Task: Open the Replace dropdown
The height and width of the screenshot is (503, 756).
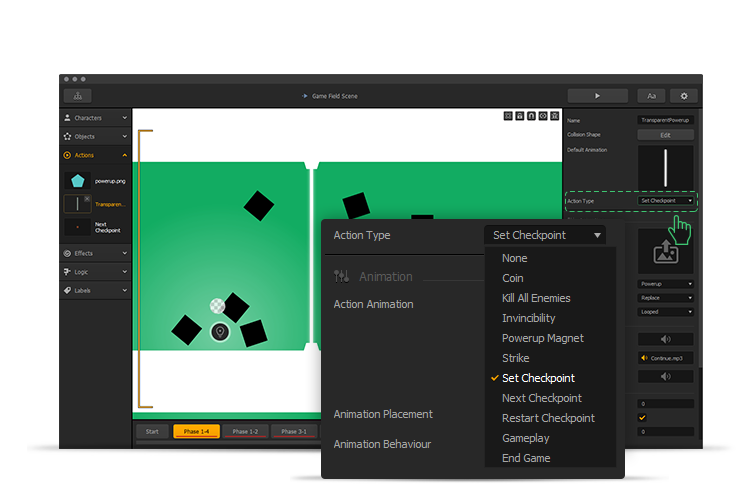Action: pyautogui.click(x=665, y=298)
